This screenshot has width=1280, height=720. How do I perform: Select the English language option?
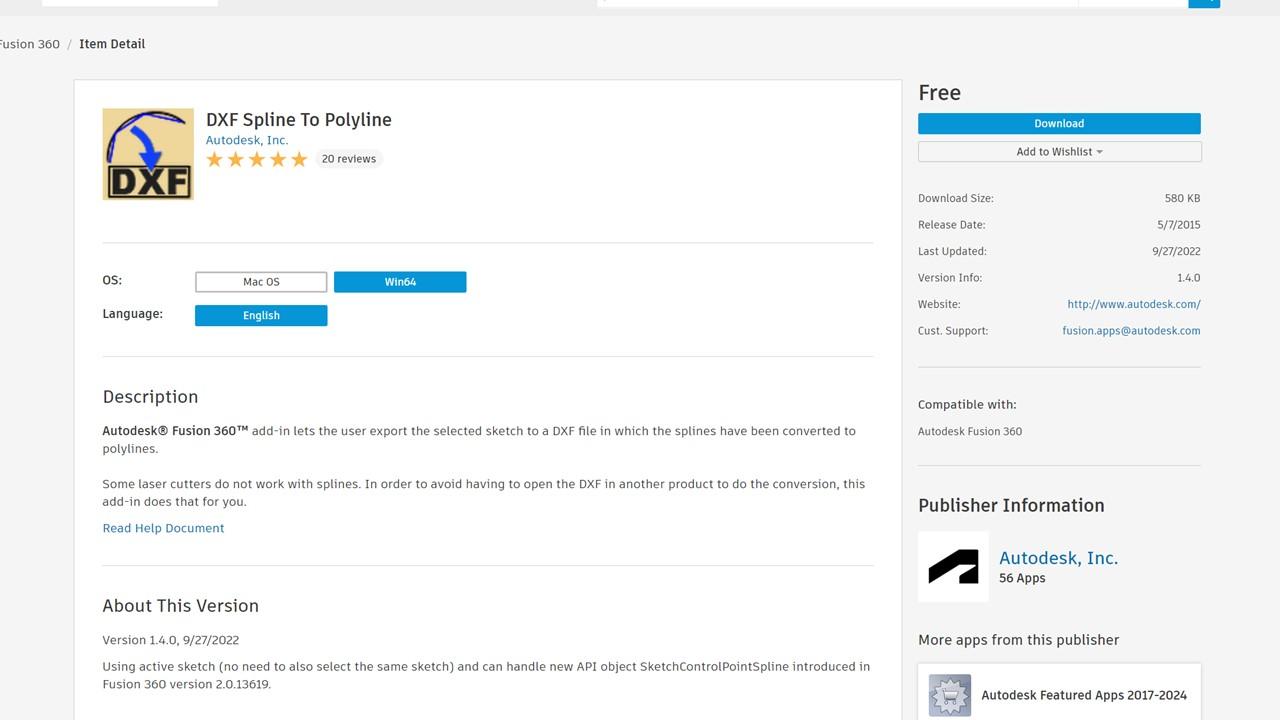click(261, 315)
